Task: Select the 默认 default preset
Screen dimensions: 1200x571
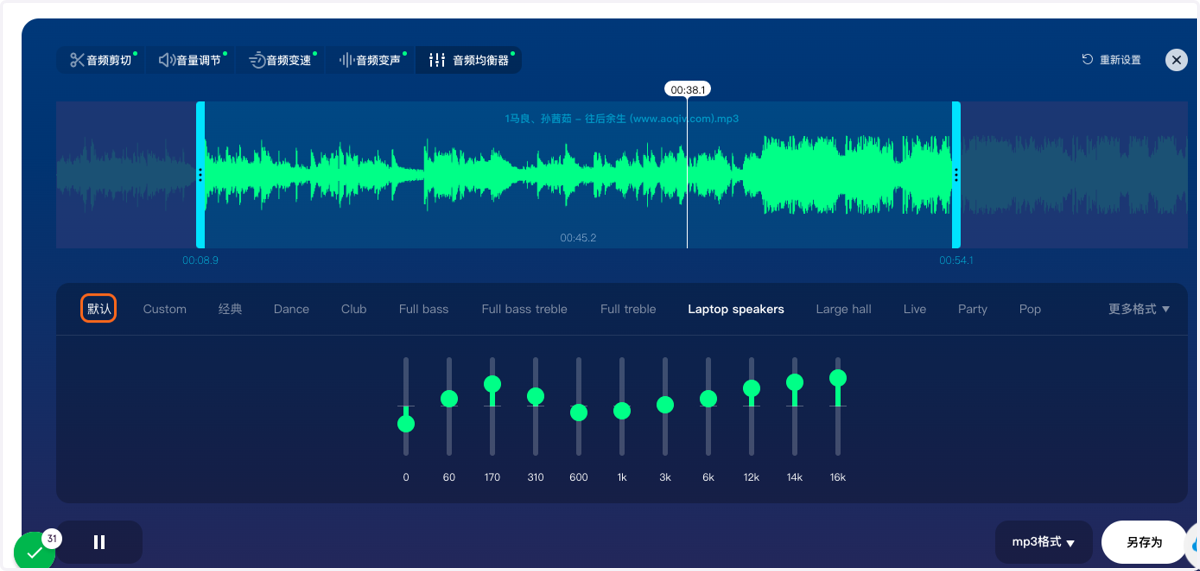Action: click(x=99, y=308)
